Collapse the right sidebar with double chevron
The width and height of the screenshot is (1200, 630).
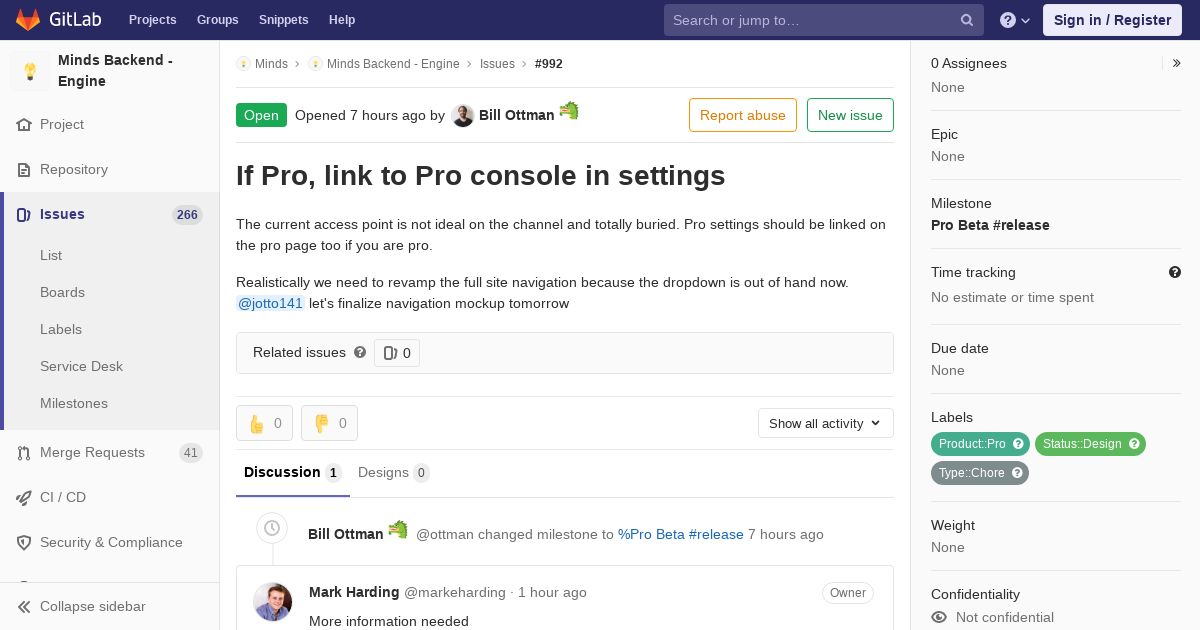pos(1177,63)
